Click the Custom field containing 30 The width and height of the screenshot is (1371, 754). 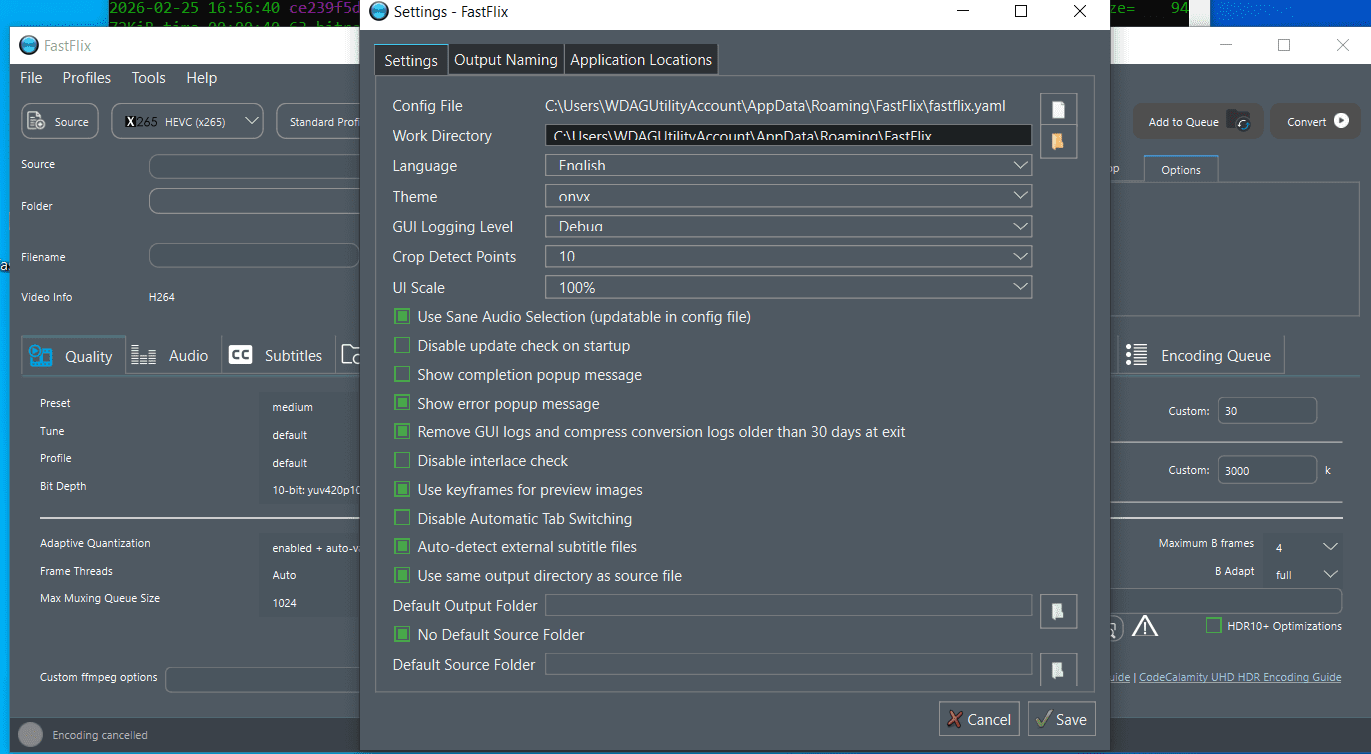pyautogui.click(x=1267, y=411)
